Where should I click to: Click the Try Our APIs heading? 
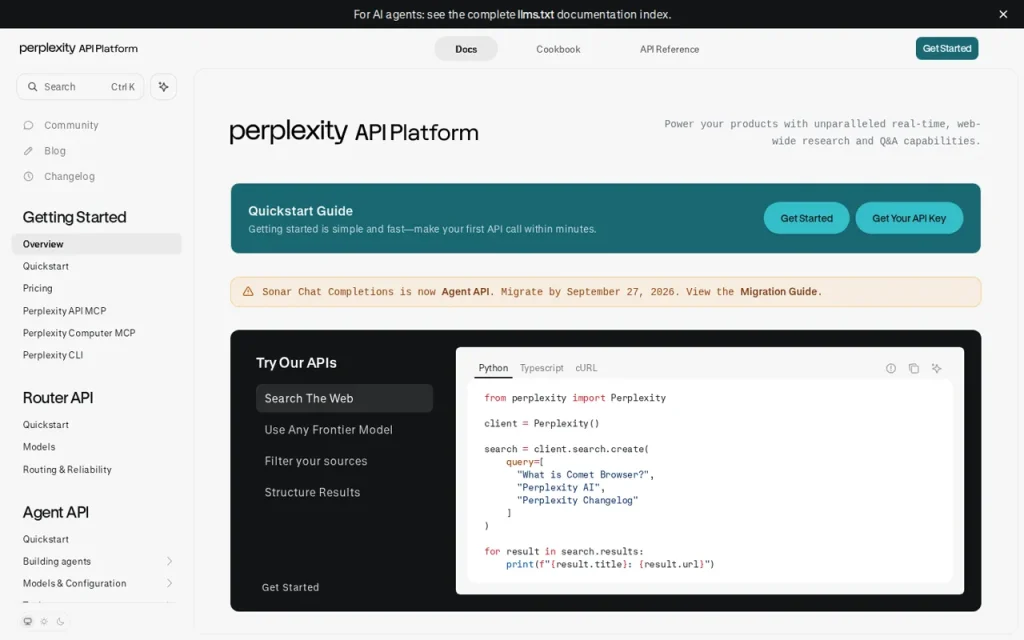[x=296, y=363]
